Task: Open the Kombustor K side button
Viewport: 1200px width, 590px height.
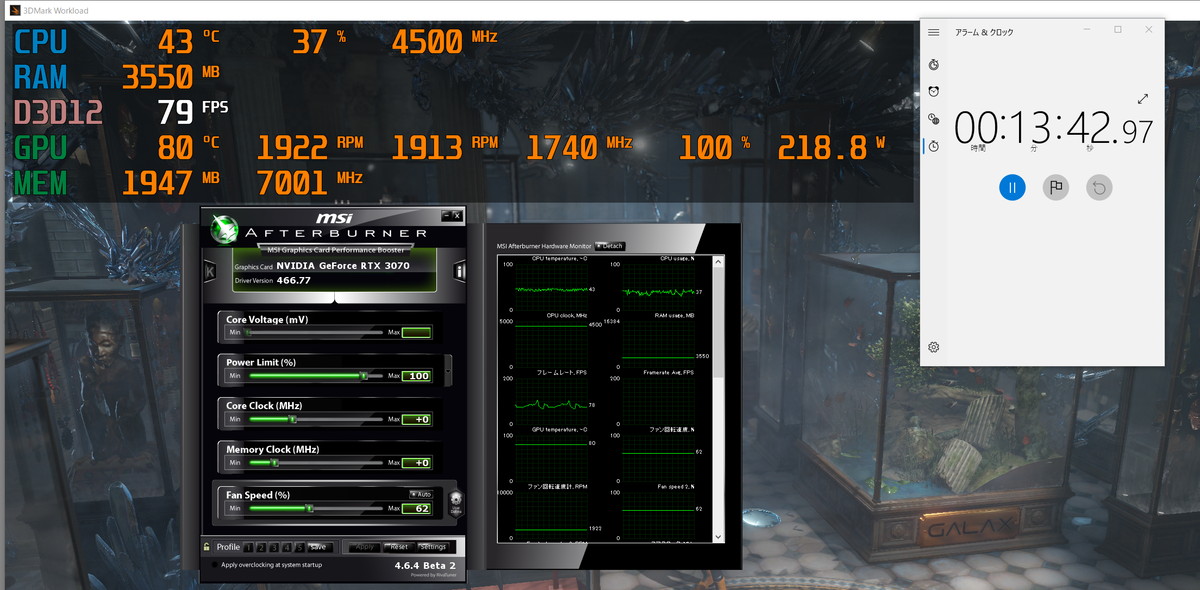Action: pyautogui.click(x=209, y=271)
